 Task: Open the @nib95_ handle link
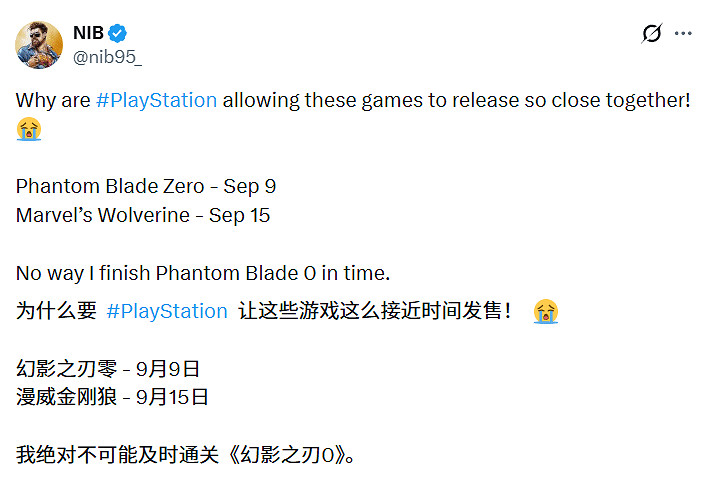107,57
